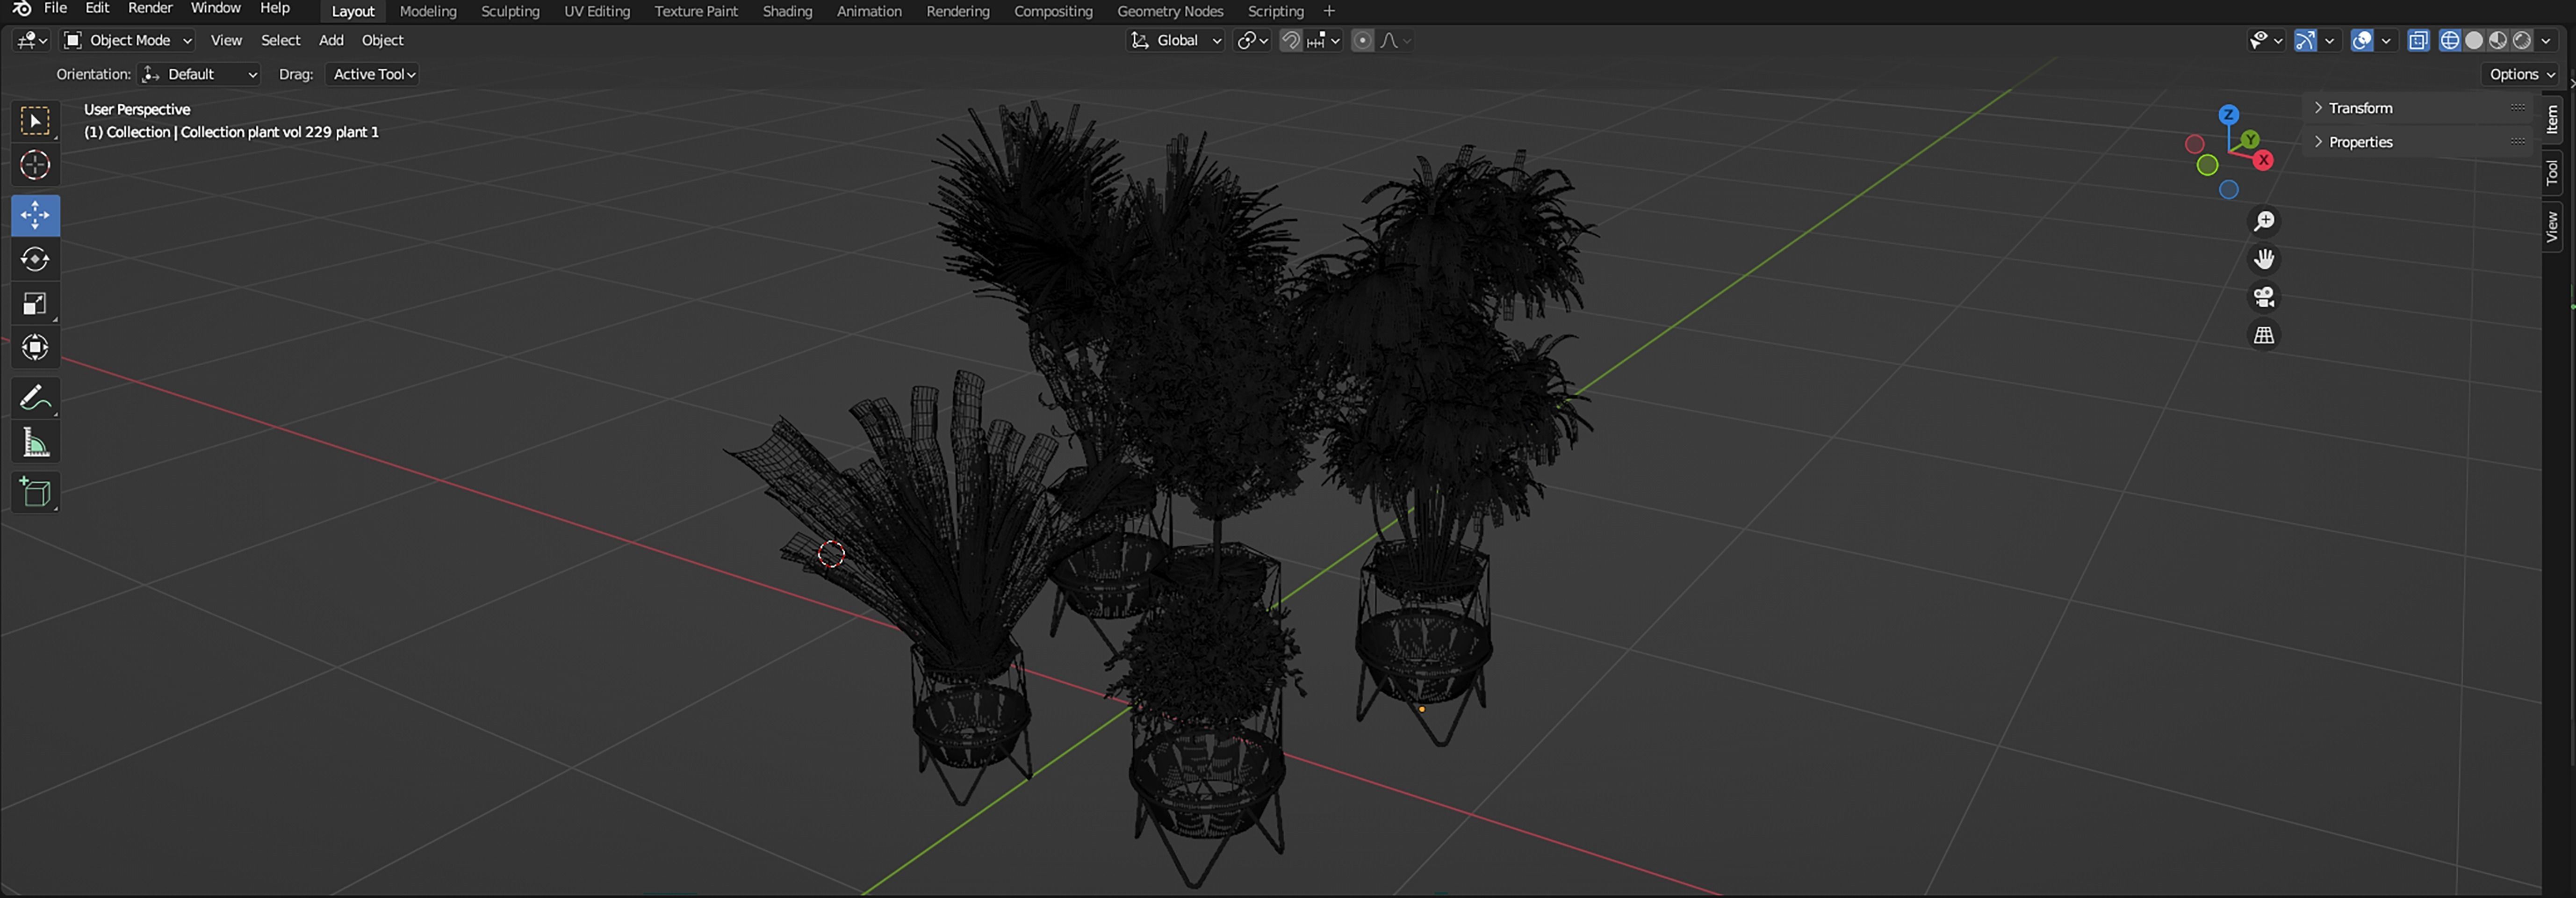Open the viewport Add menu
Viewport: 2576px width, 898px height.
(331, 40)
